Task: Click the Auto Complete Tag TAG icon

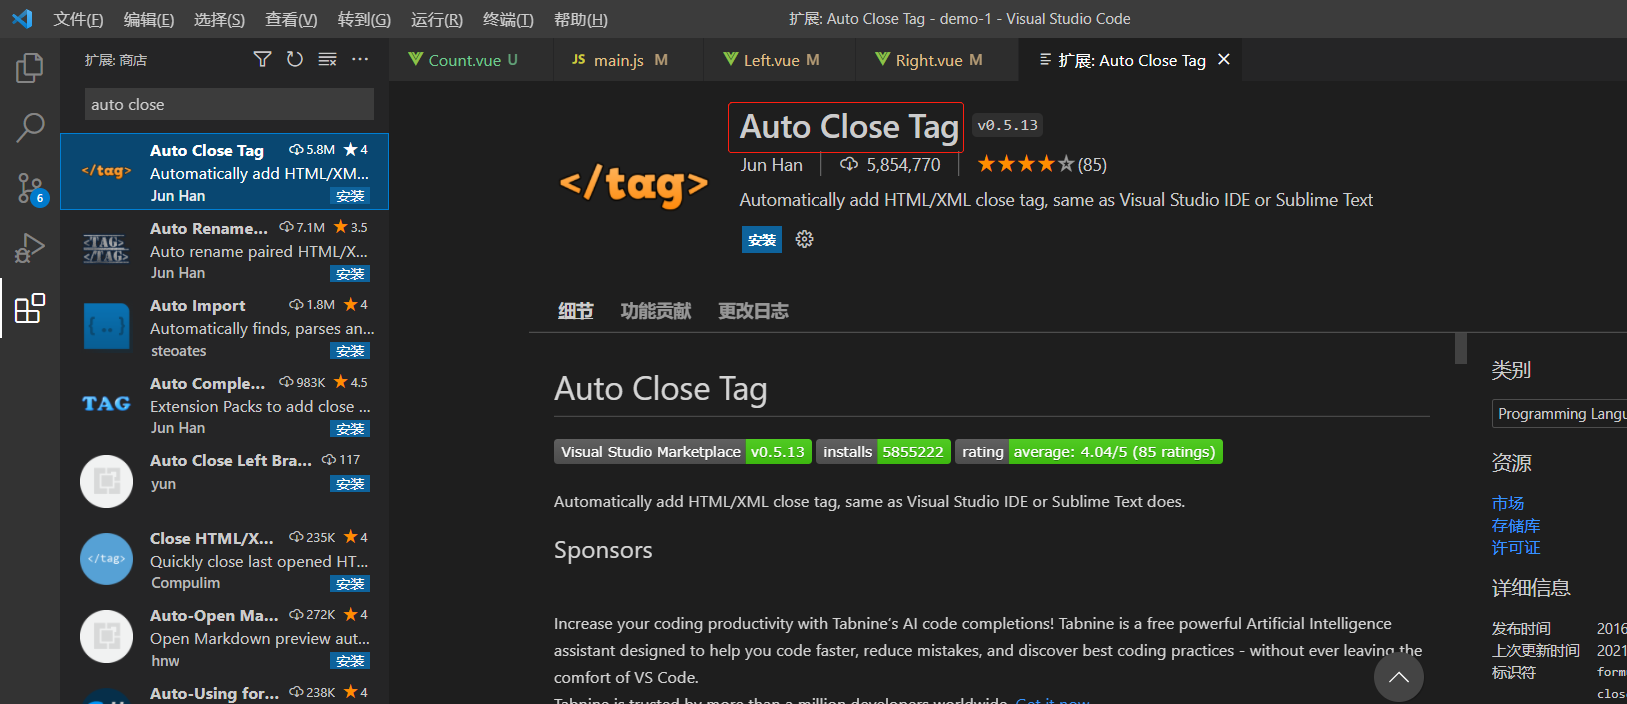Action: 106,404
